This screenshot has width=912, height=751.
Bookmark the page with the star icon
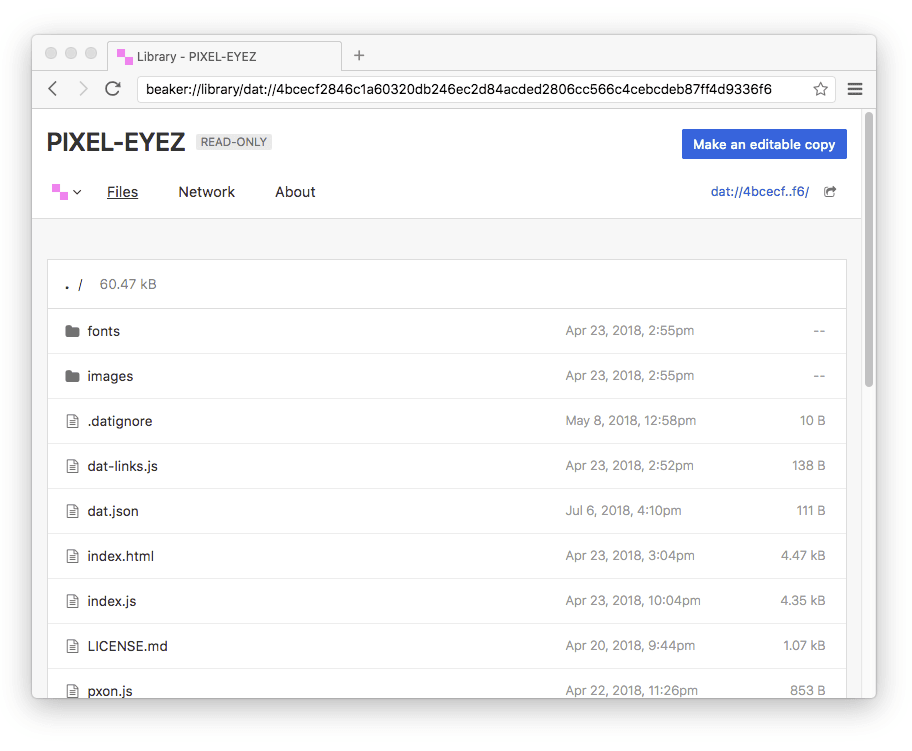[820, 89]
